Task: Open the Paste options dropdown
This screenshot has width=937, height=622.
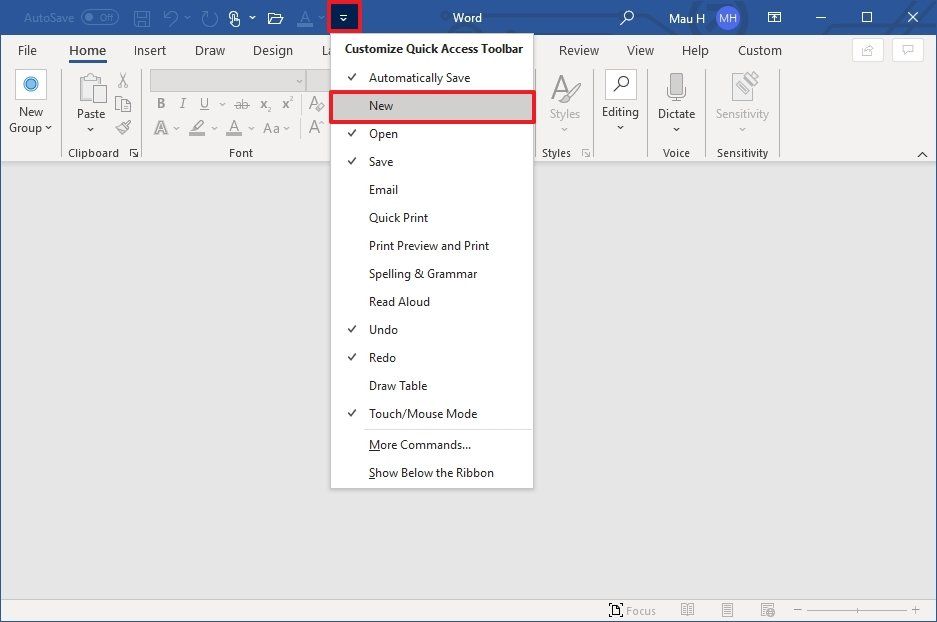Action: (x=90, y=127)
